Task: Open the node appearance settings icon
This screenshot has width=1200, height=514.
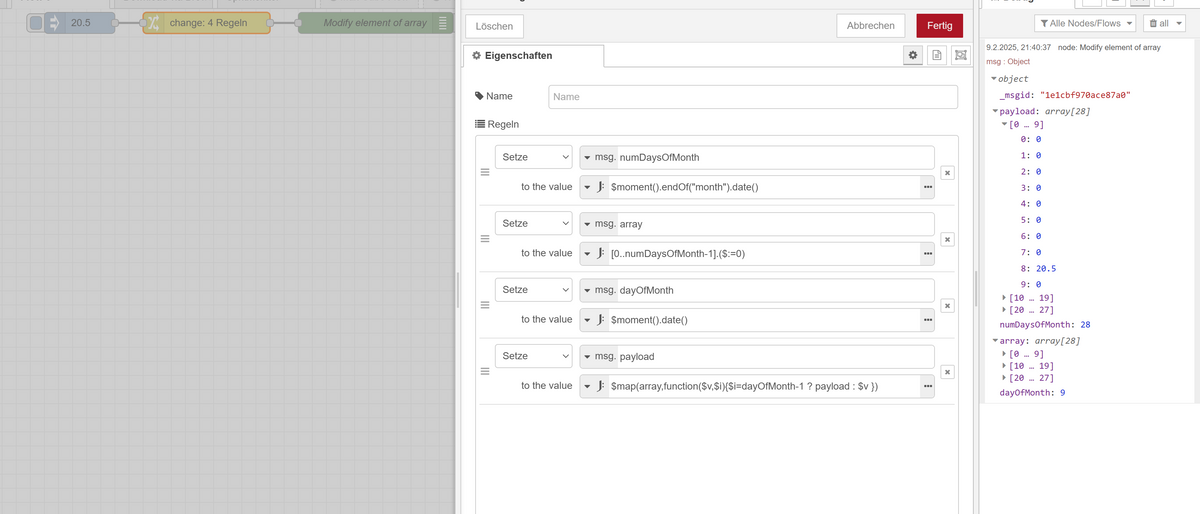Action: pyautogui.click(x=960, y=56)
